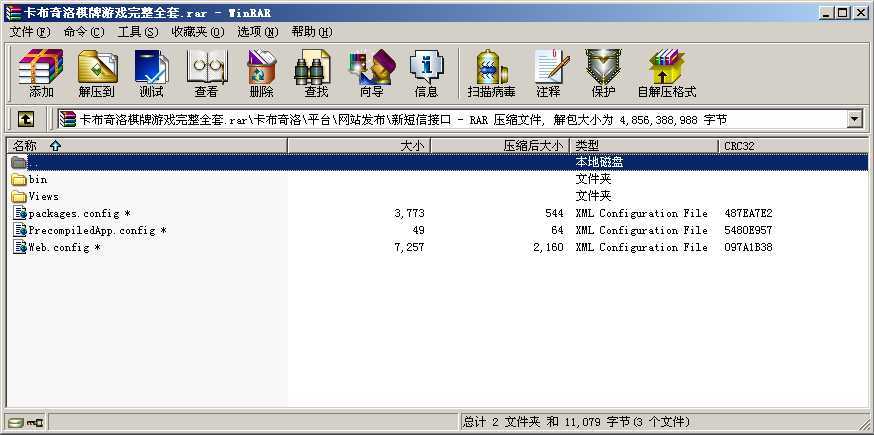Maximize the WinRAR window
874x435 pixels.
tap(843, 12)
